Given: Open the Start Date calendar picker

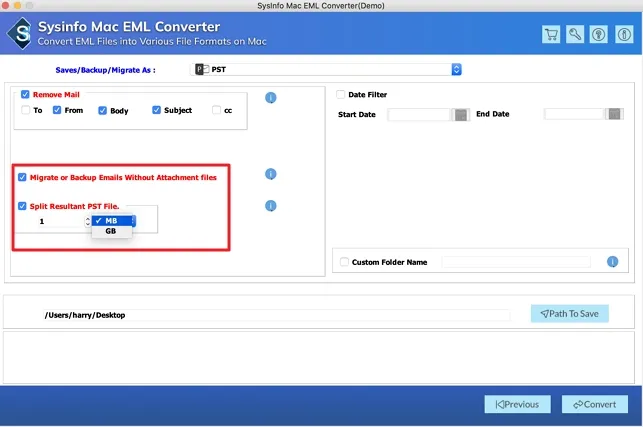Looking at the screenshot, I should pyautogui.click(x=461, y=114).
